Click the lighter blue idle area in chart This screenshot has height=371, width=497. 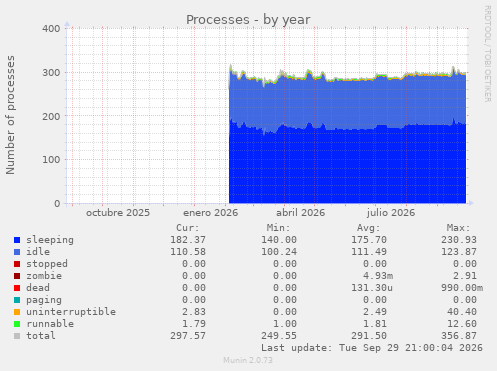(347, 103)
